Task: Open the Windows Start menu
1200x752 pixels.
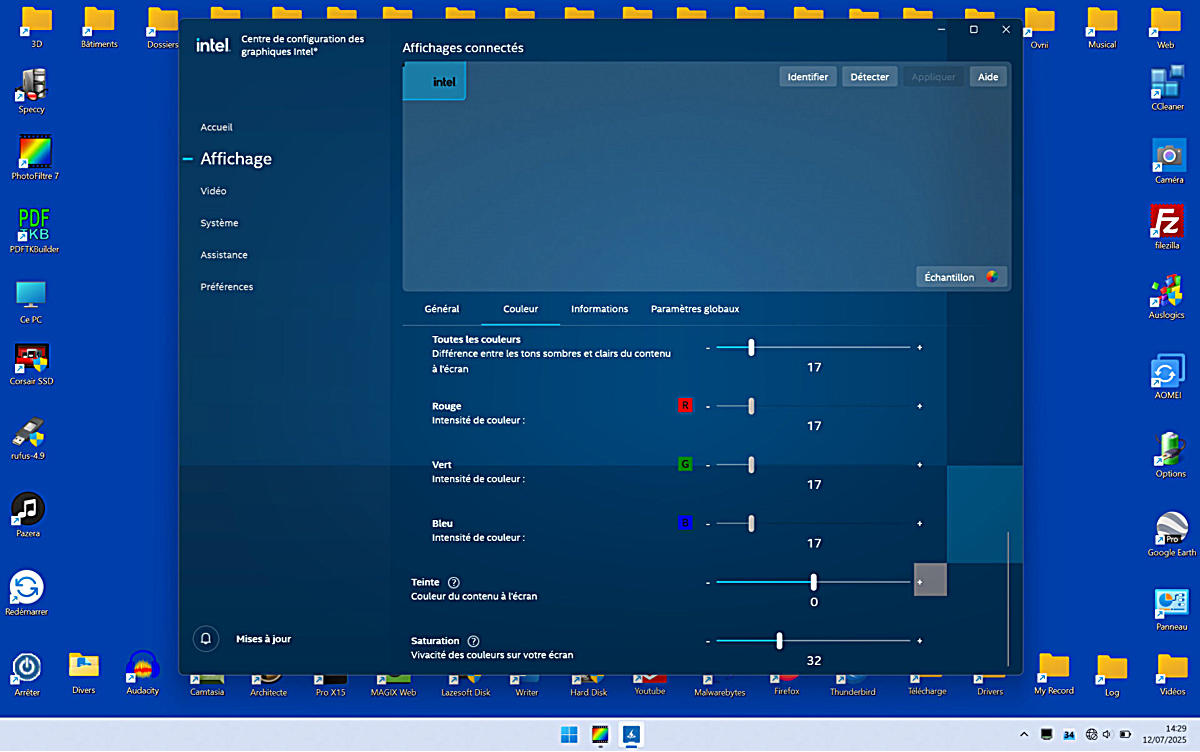Action: 569,735
